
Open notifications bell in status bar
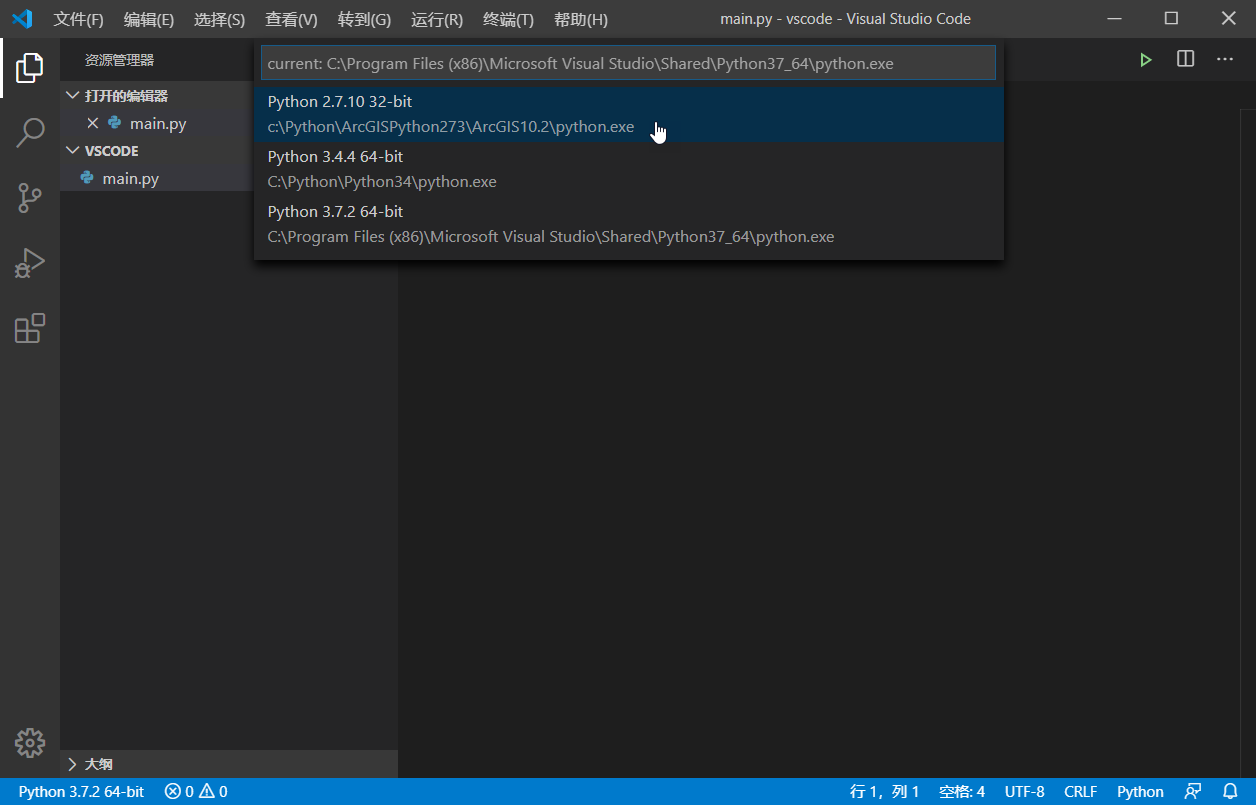pyautogui.click(x=1230, y=791)
